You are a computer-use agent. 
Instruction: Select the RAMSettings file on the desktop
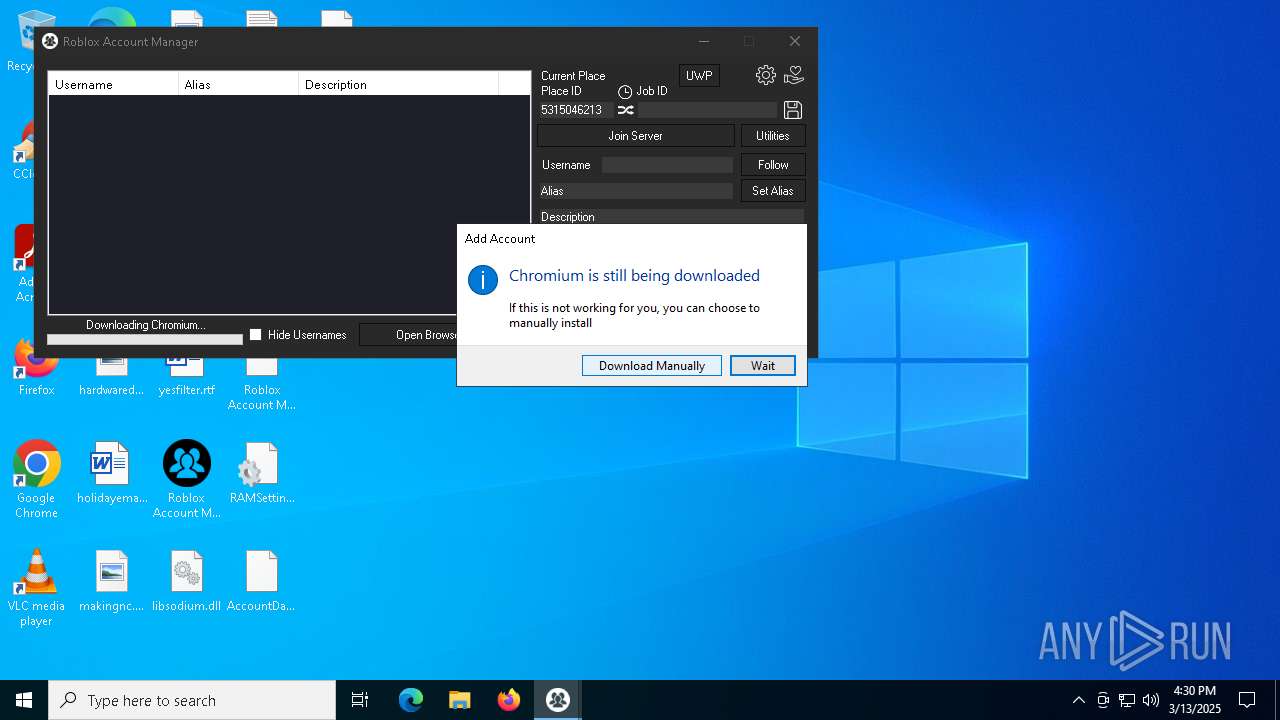262,474
